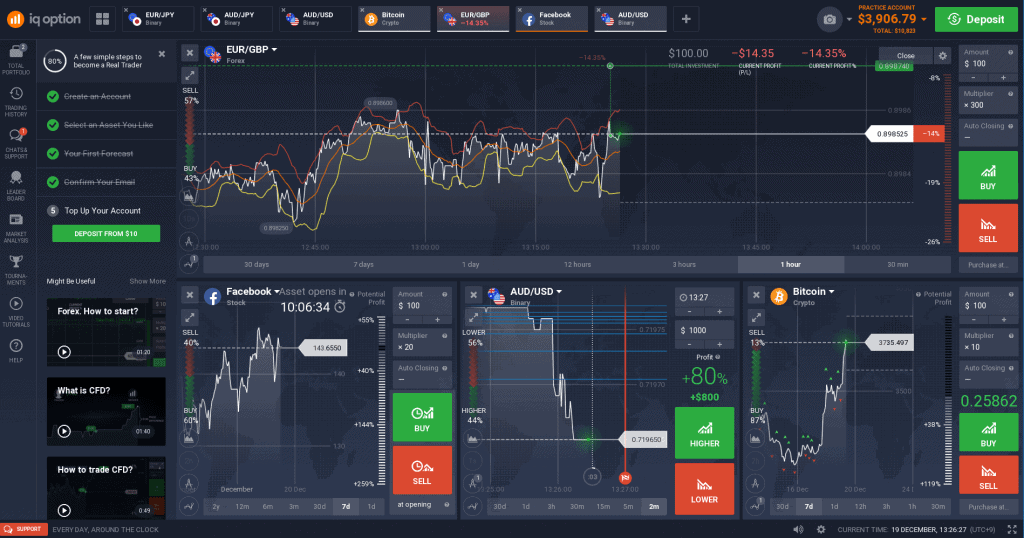1024x538 pixels.
Task: Open Bitcoin multiplier ×10 selector
Action: tap(988, 342)
